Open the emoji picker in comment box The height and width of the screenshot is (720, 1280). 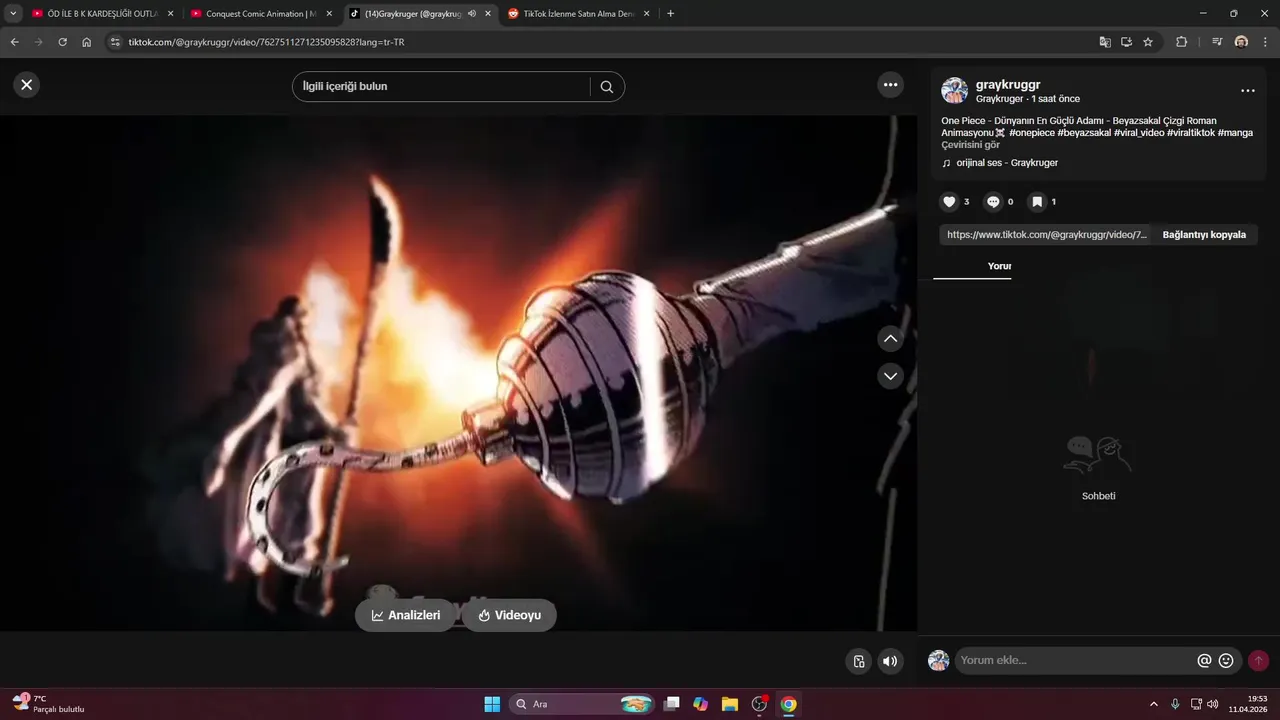[1226, 661]
